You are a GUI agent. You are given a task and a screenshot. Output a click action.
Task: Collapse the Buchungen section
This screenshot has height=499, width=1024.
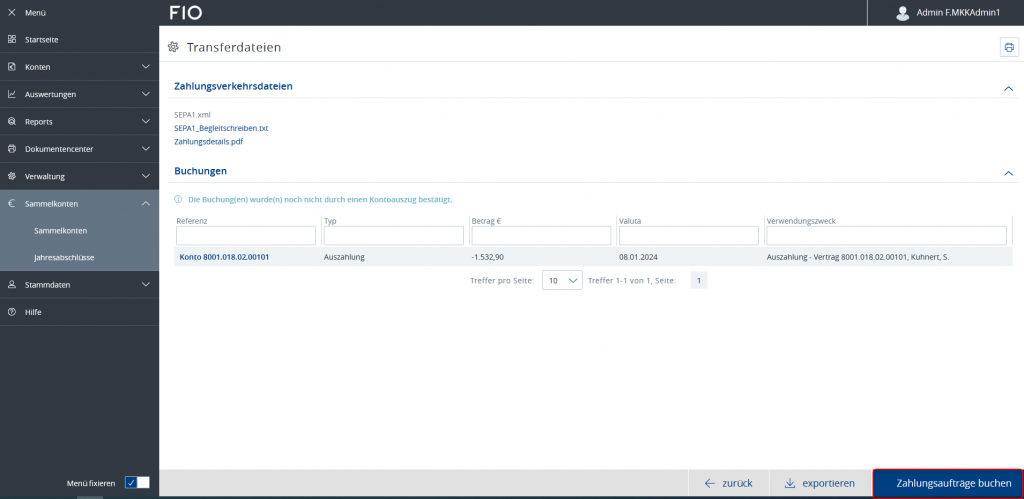(1008, 172)
